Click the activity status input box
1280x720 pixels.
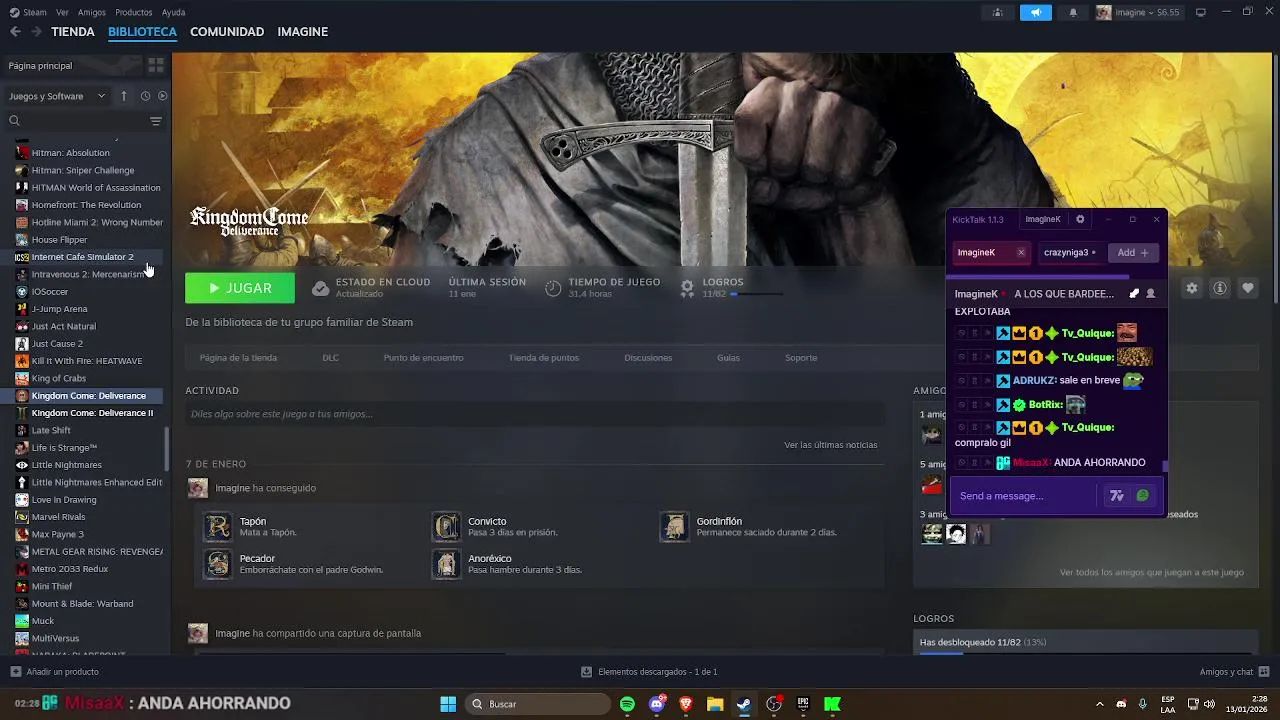pos(535,414)
